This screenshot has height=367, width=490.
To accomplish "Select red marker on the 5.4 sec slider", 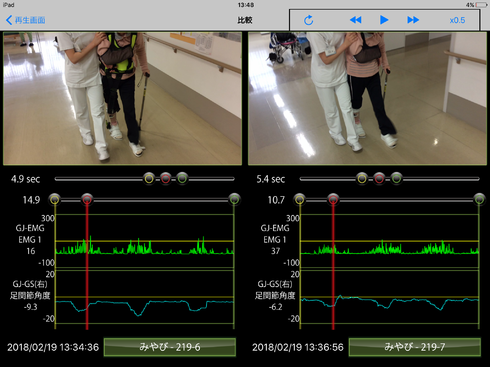I will 379,179.
